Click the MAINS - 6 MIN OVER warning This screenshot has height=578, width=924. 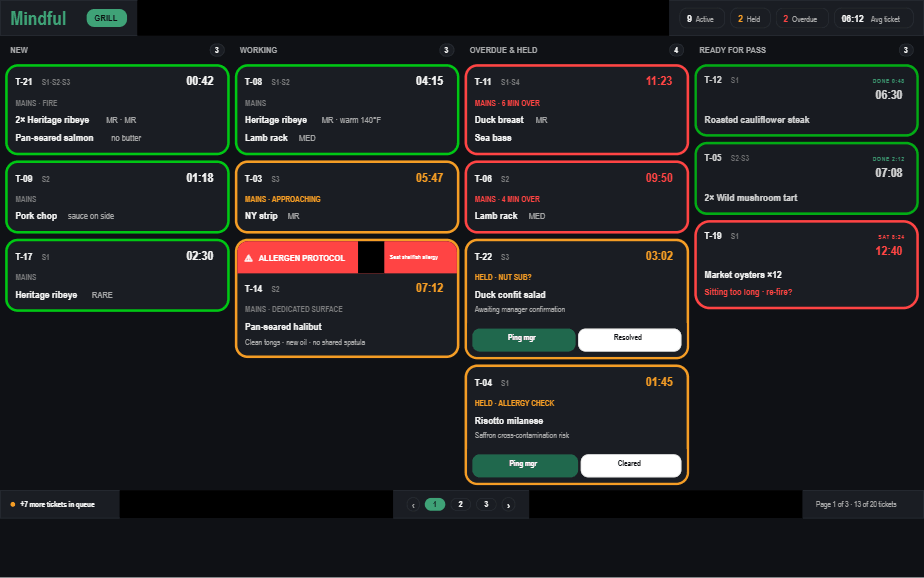pos(507,103)
